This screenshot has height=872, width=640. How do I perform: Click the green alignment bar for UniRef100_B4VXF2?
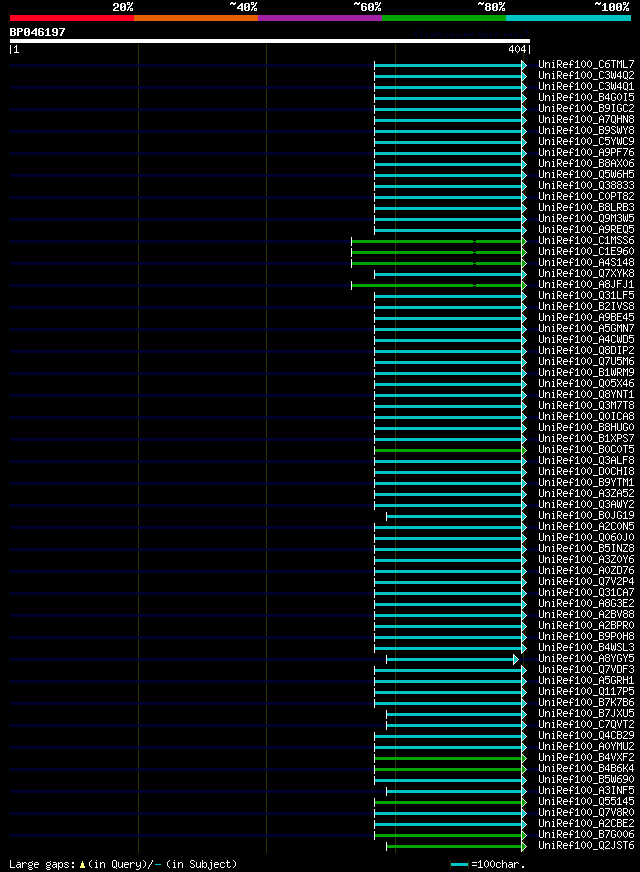click(x=448, y=759)
